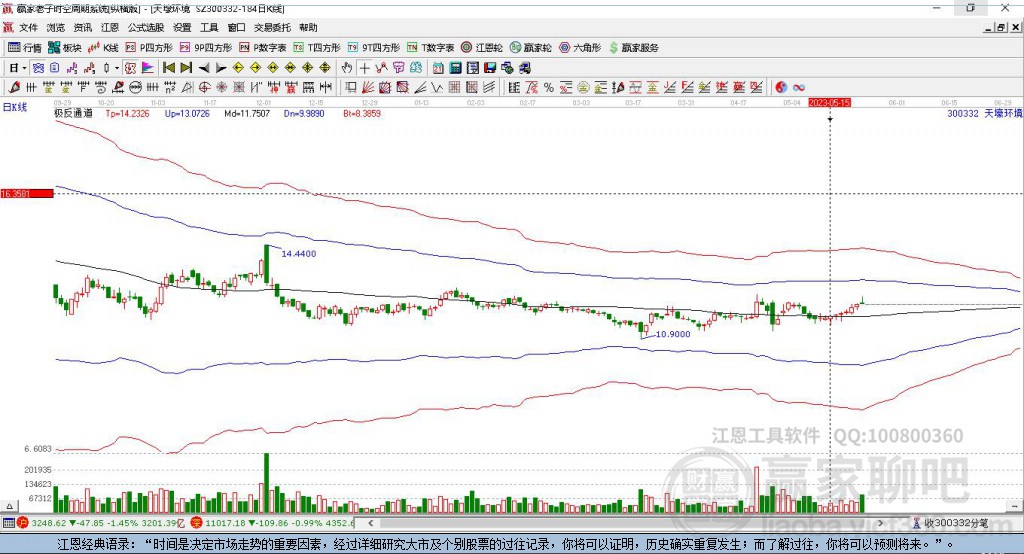Image resolution: width=1024 pixels, height=554 pixels.
Task: Click the 14.4400 high price label
Action: pyautogui.click(x=298, y=253)
